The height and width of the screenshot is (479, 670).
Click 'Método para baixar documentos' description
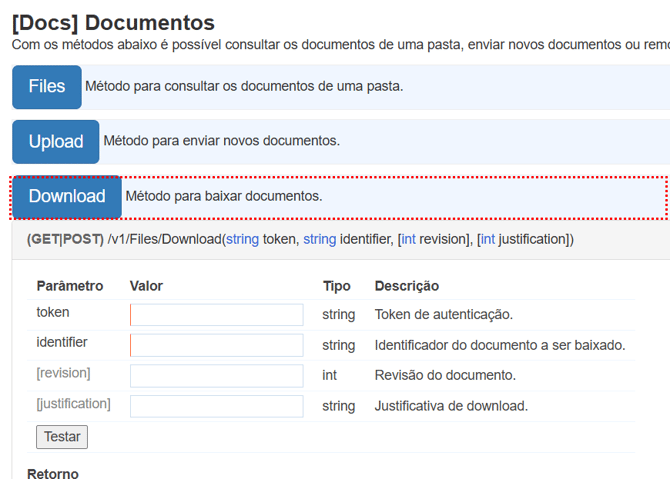(x=224, y=196)
